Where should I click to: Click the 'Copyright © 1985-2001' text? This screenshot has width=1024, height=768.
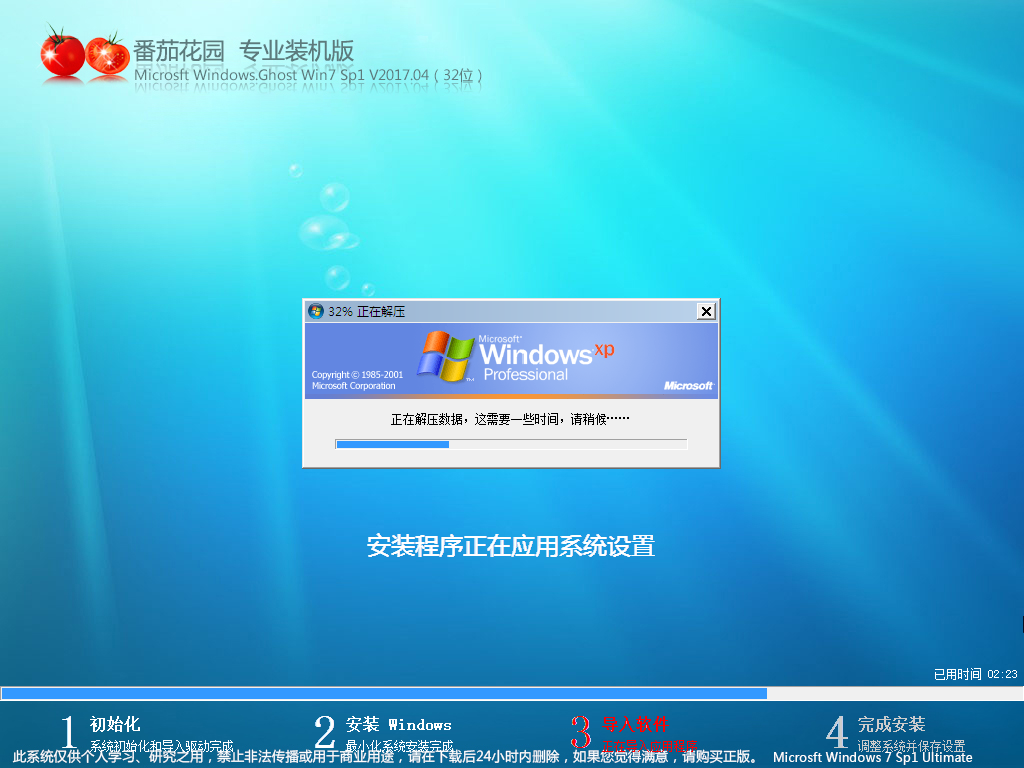point(357,375)
